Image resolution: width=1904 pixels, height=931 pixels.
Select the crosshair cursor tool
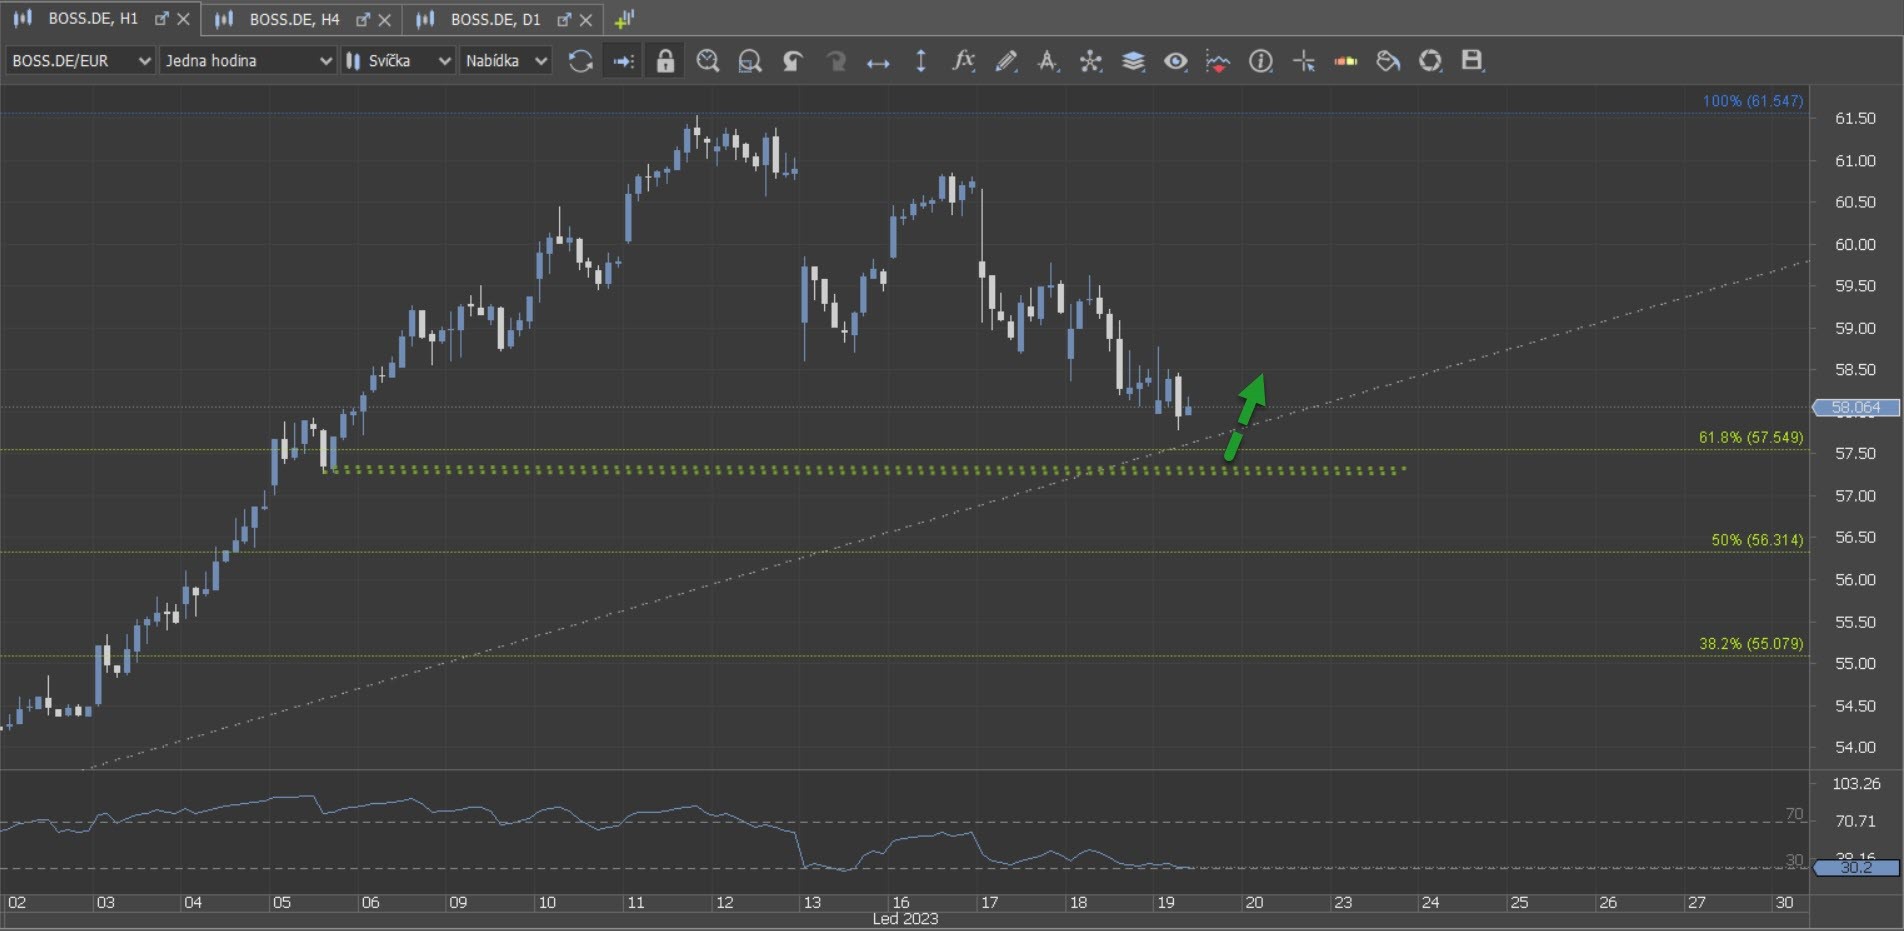(x=1304, y=61)
